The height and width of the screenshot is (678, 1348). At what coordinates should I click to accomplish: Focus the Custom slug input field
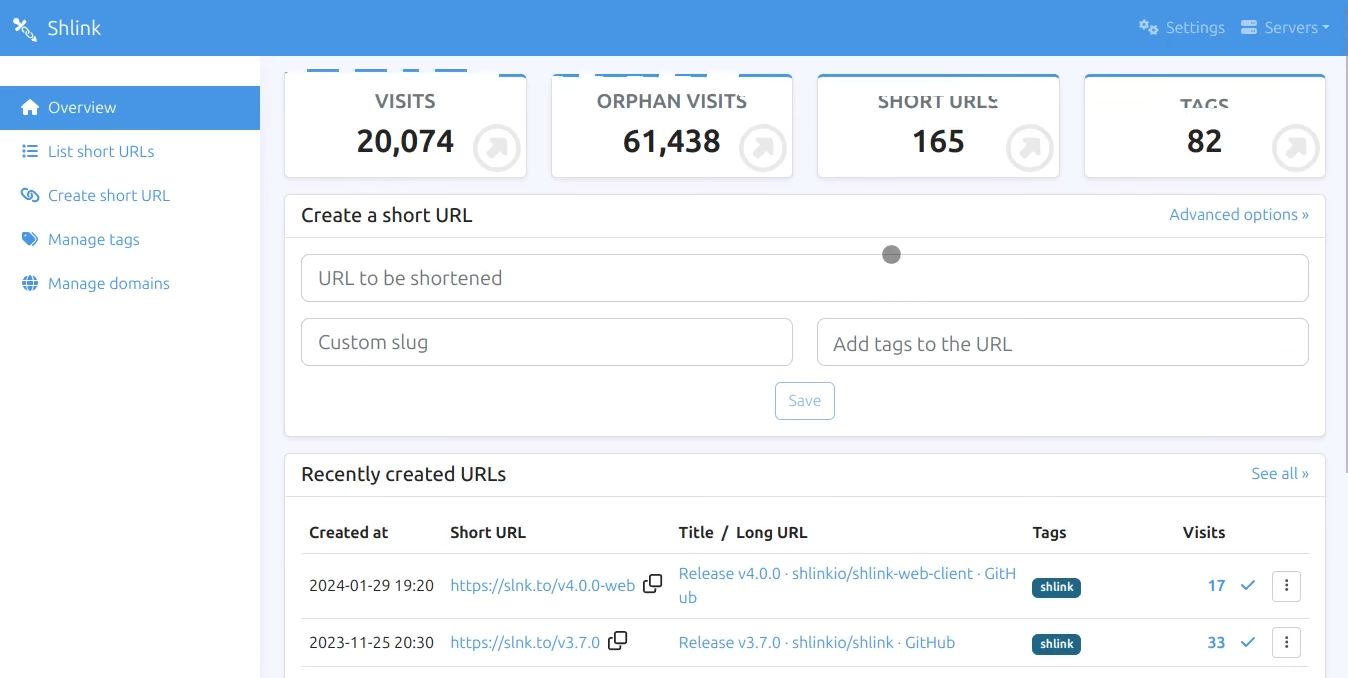coord(547,342)
